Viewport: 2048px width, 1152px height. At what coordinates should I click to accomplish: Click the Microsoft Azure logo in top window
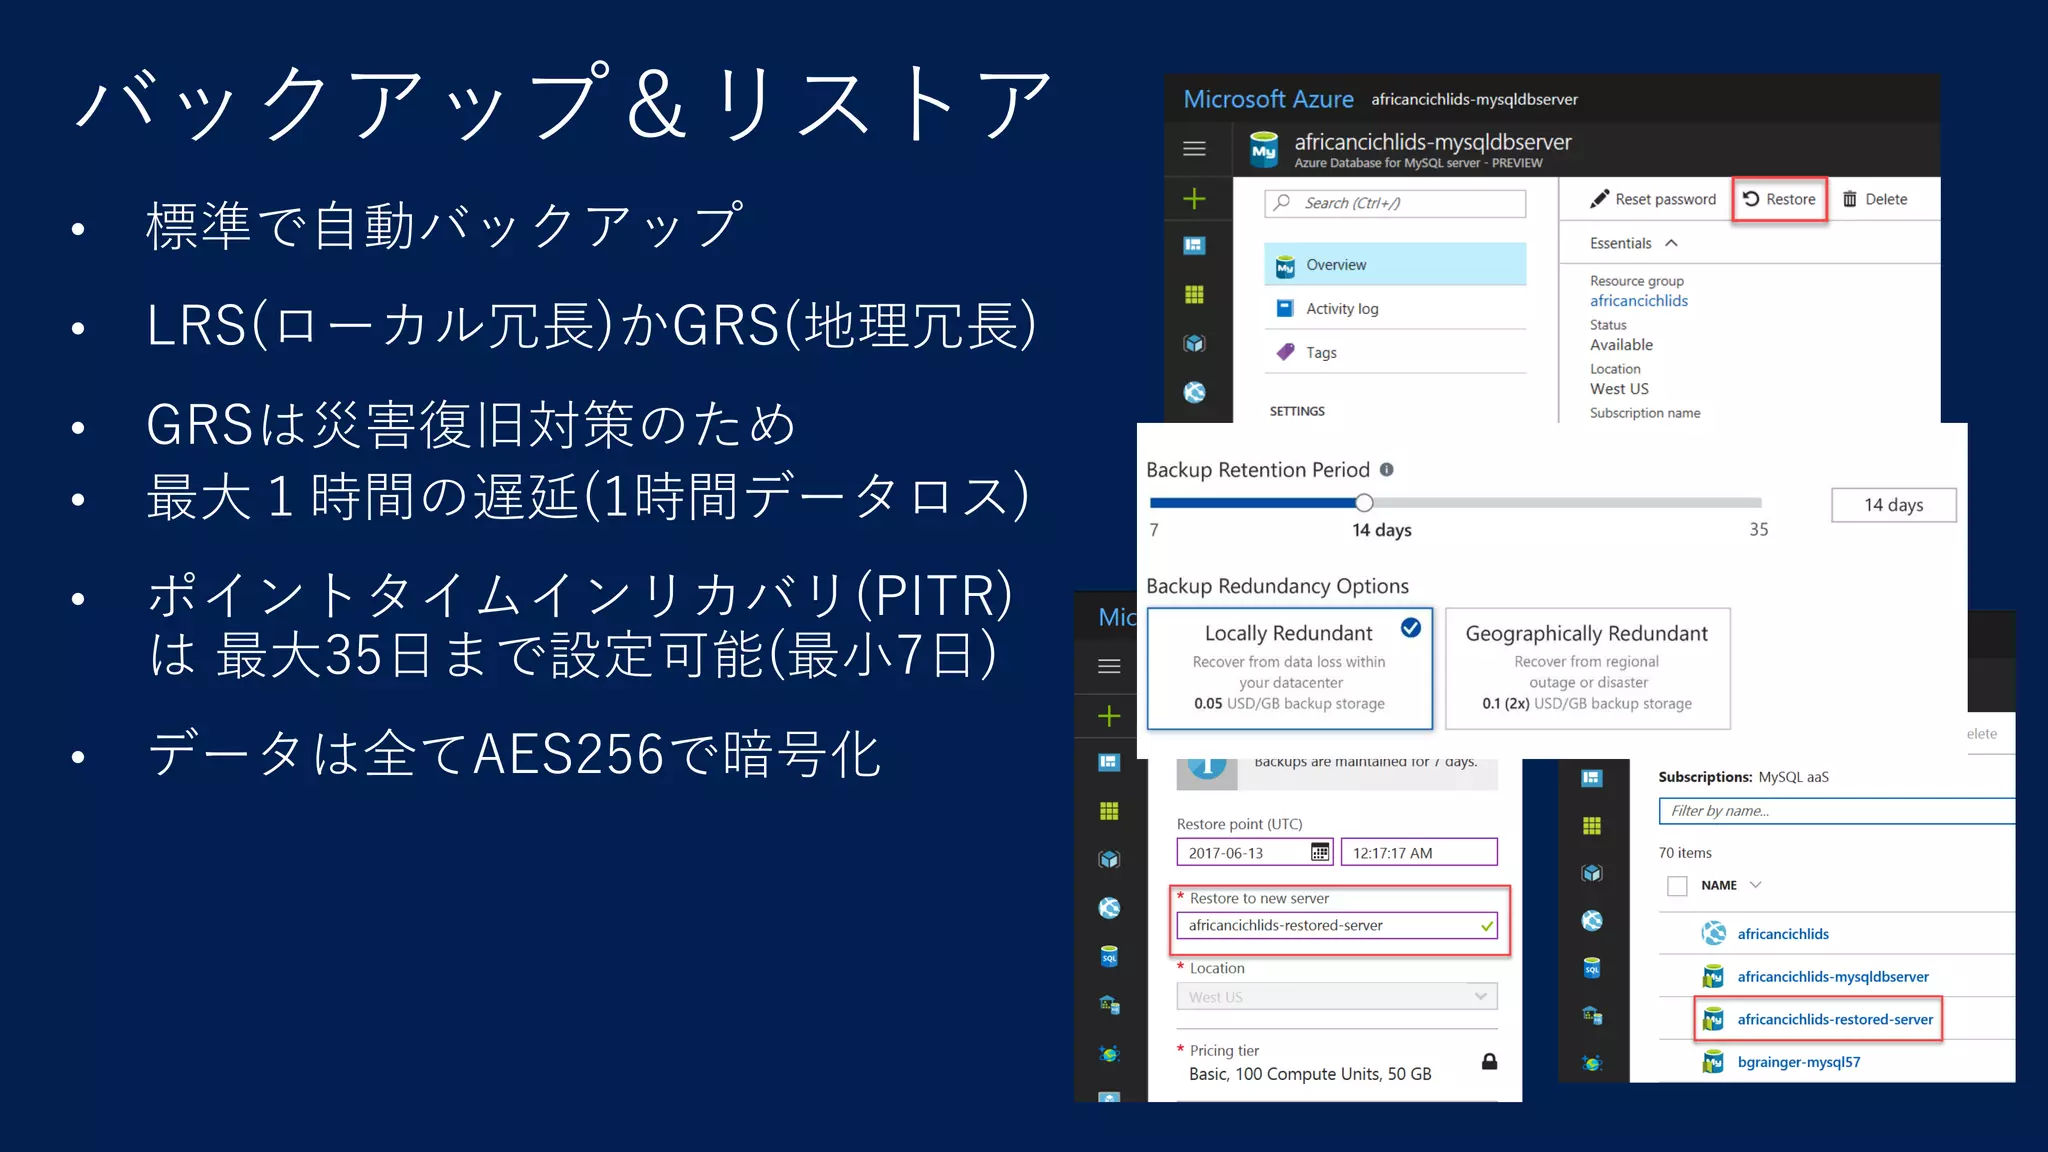pos(1268,99)
